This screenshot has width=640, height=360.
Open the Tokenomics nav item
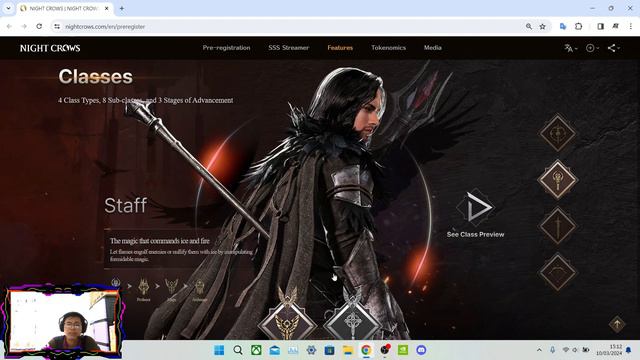click(x=389, y=48)
